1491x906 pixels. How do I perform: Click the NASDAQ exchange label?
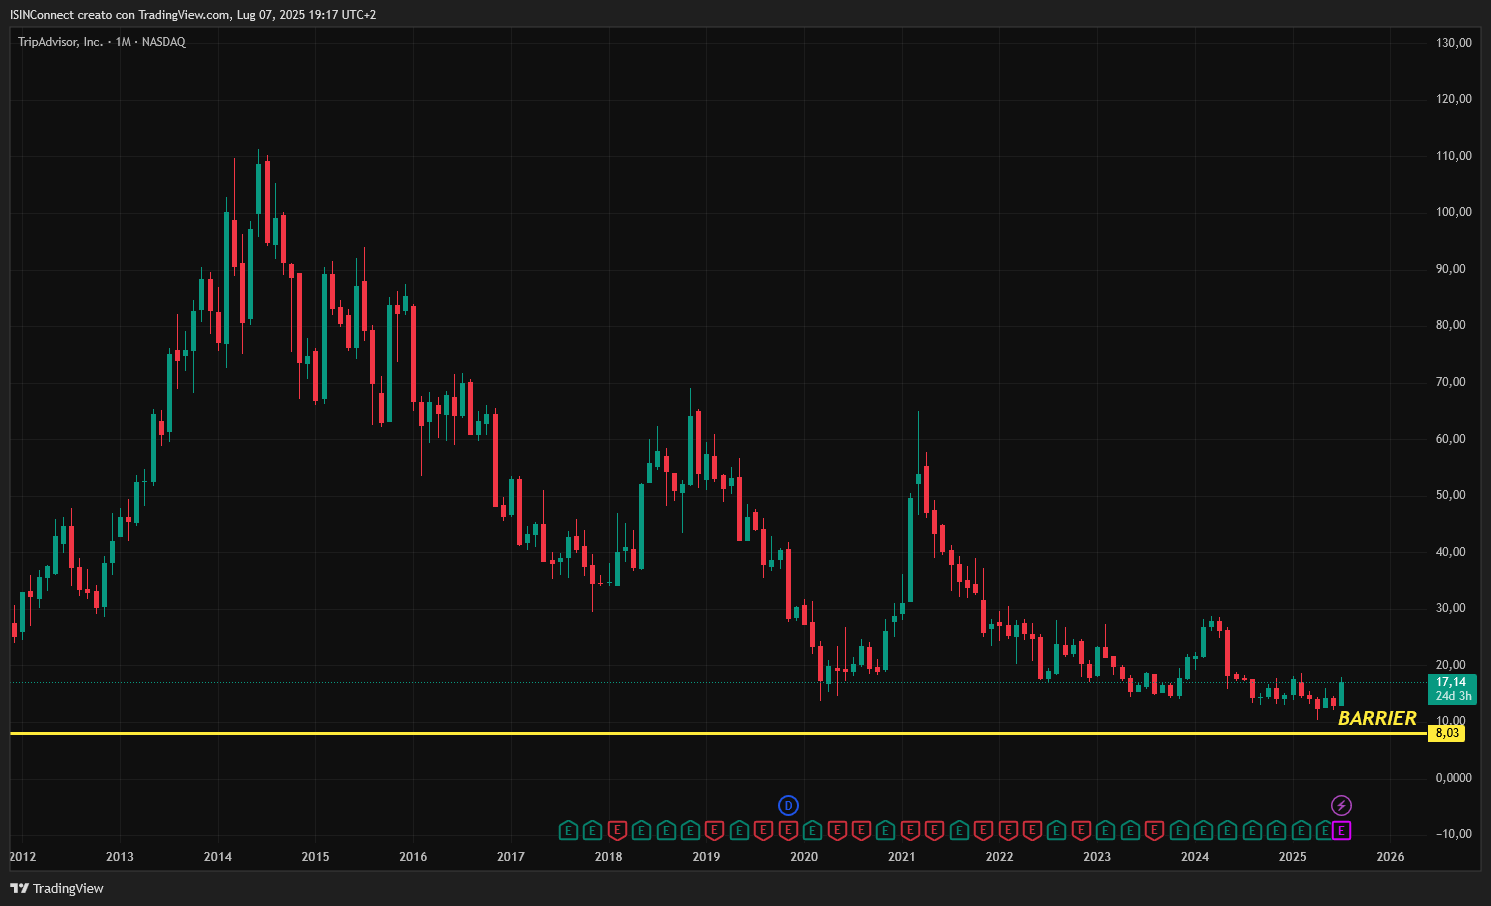tap(164, 42)
